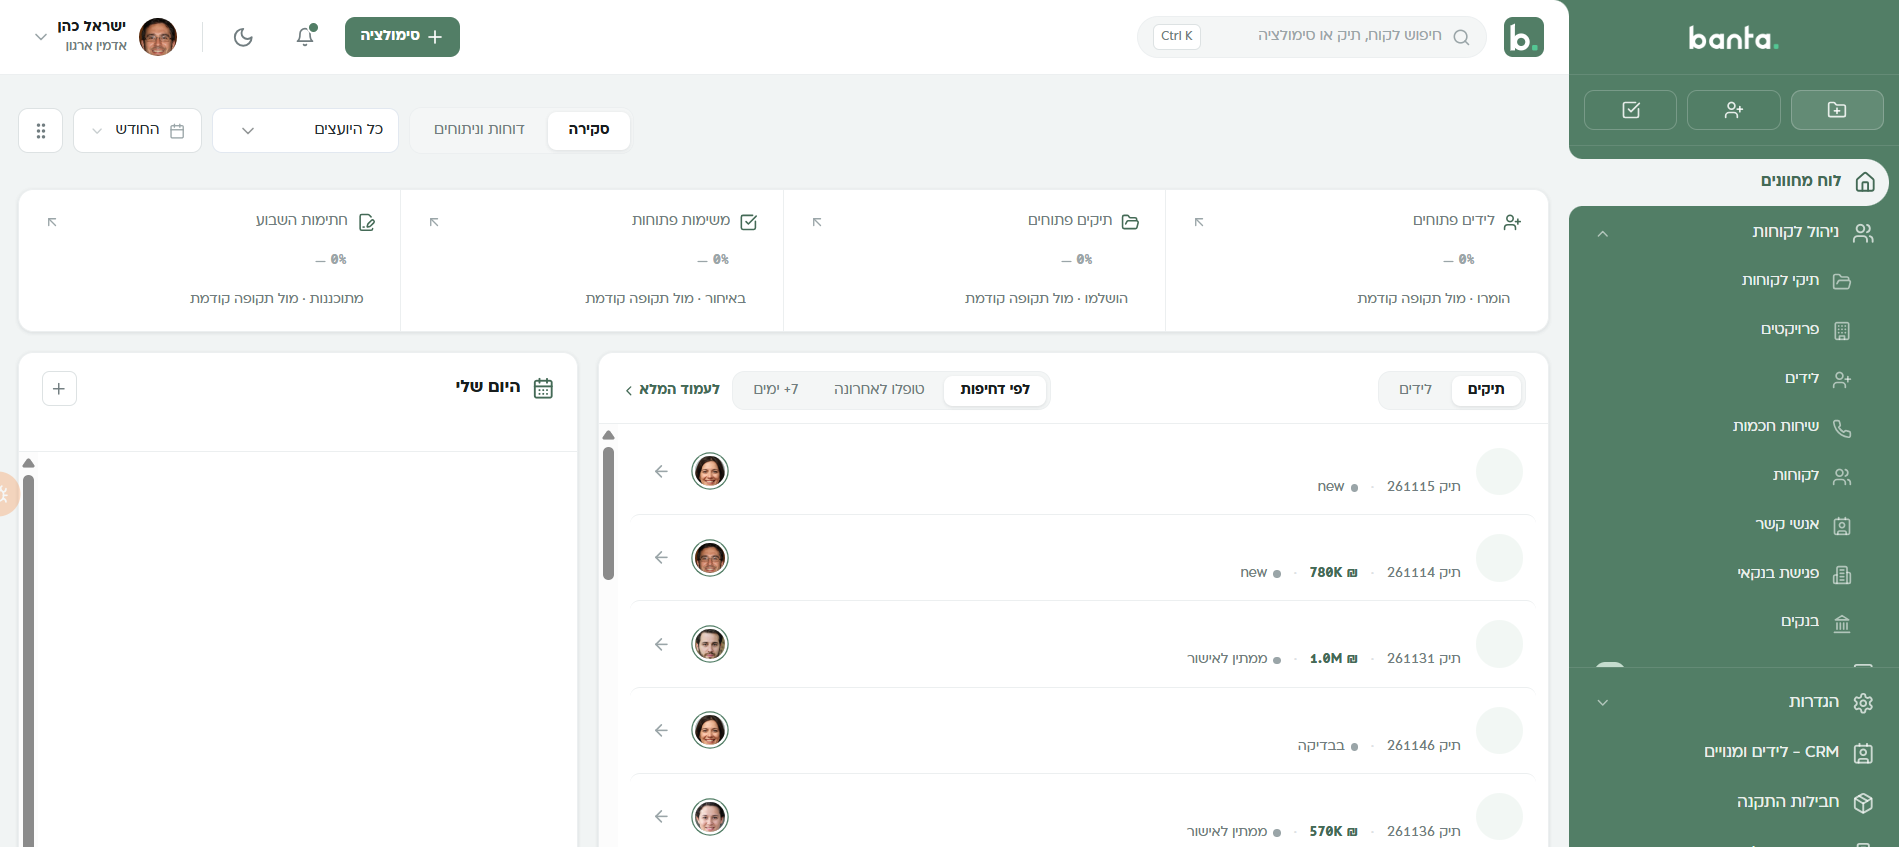Open the arrow on the תיקים פתוחים card
The width and height of the screenshot is (1899, 847).
[x=817, y=221]
